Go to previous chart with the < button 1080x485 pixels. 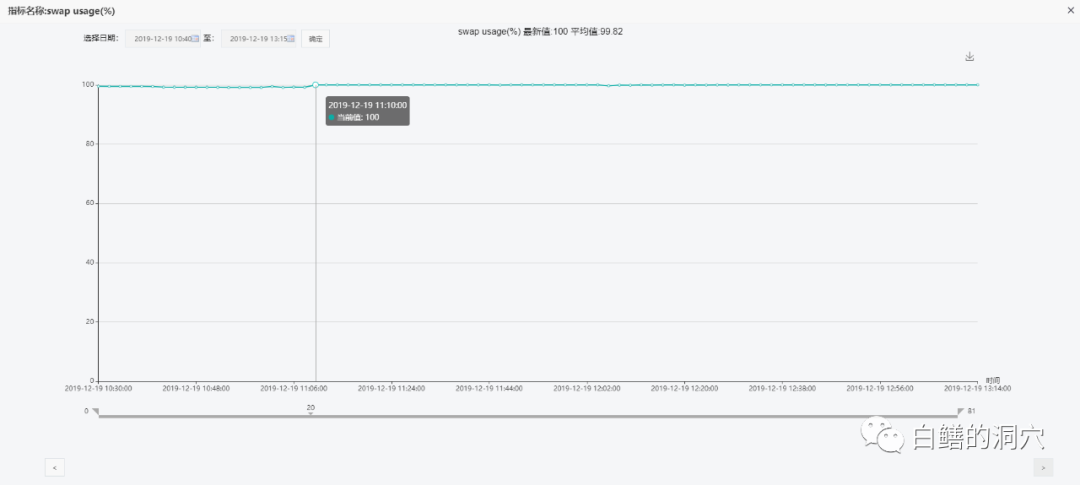[54, 467]
